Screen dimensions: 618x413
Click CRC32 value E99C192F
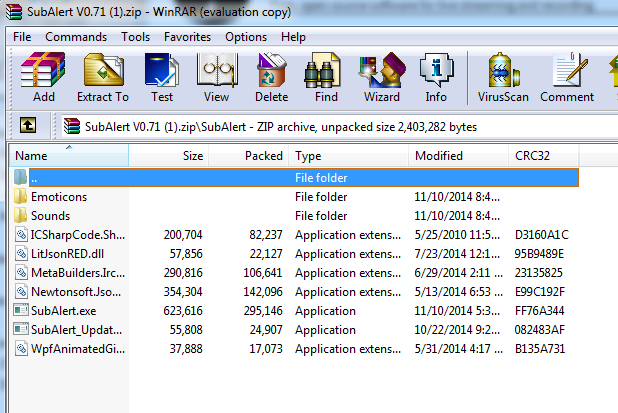[540, 292]
